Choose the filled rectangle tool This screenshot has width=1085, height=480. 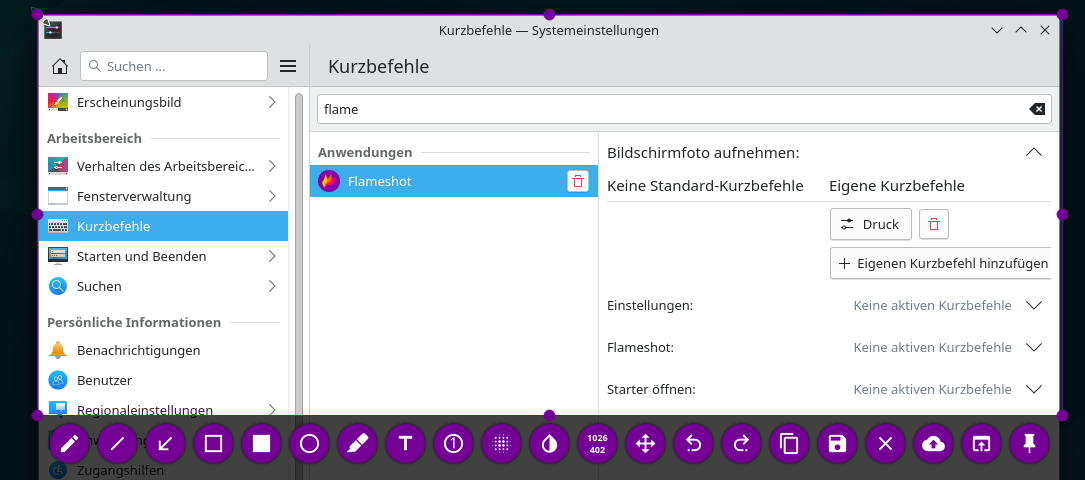261,443
